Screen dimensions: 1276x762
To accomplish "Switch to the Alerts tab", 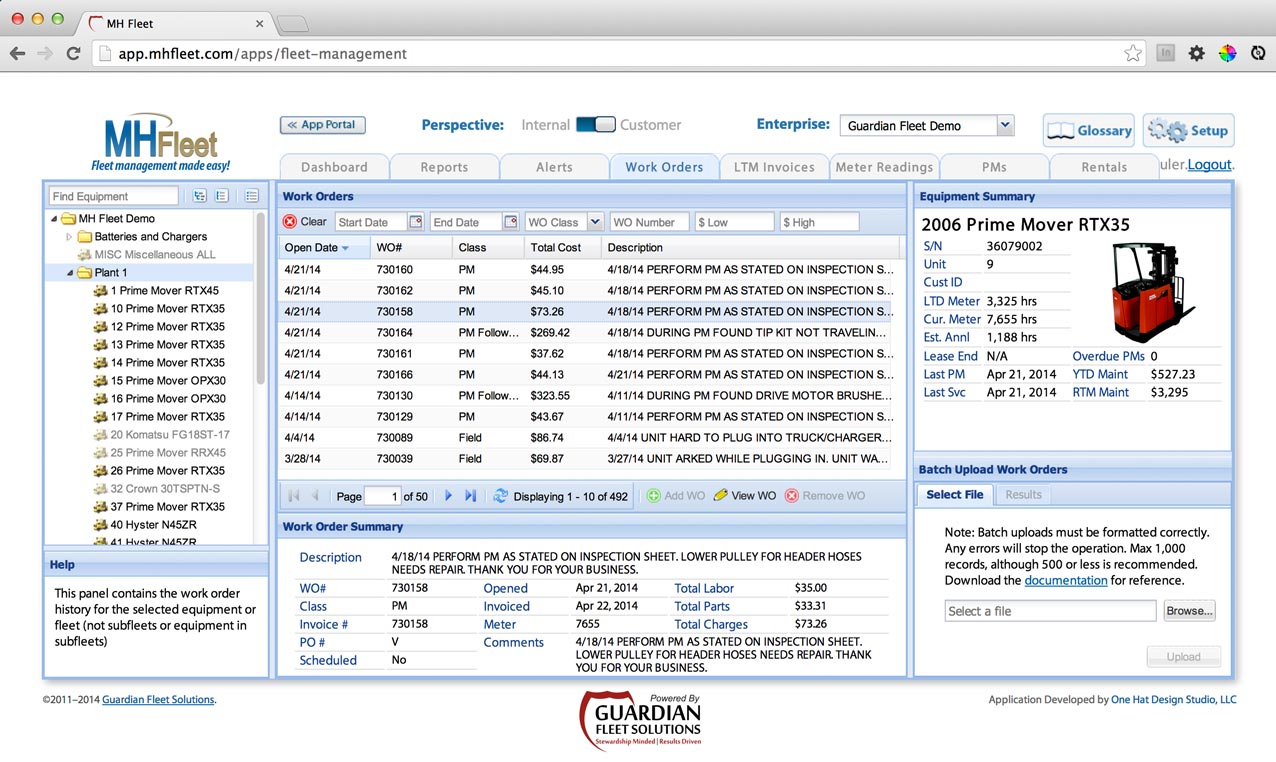I will [554, 167].
